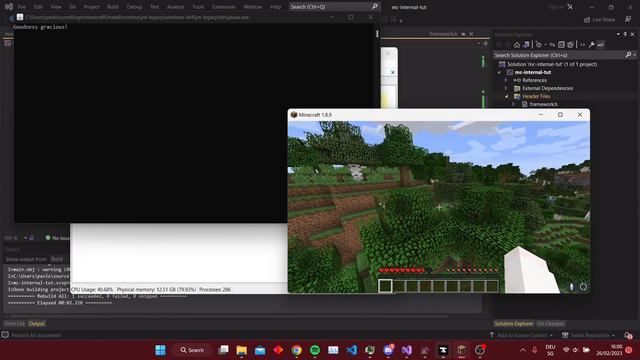Click the DEU SG language indicator
Viewport: 640px width, 360px height.
(x=550, y=350)
